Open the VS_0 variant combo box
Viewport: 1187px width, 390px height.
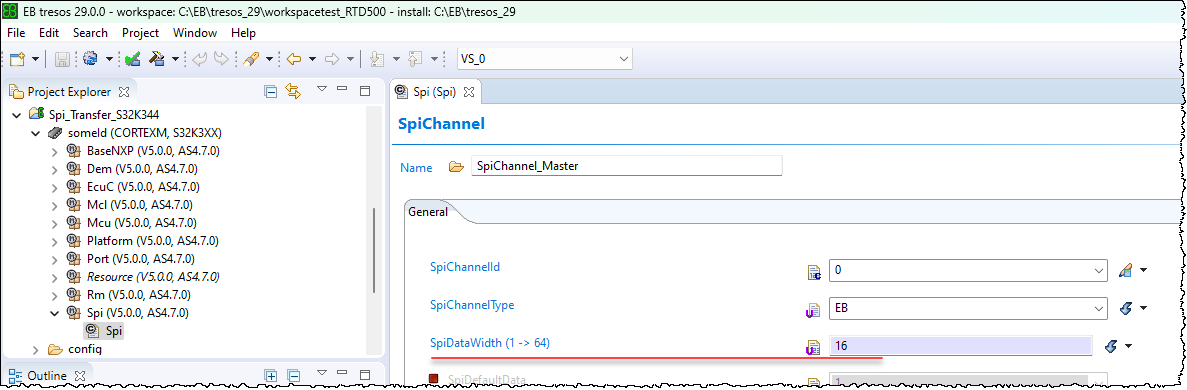(x=544, y=58)
